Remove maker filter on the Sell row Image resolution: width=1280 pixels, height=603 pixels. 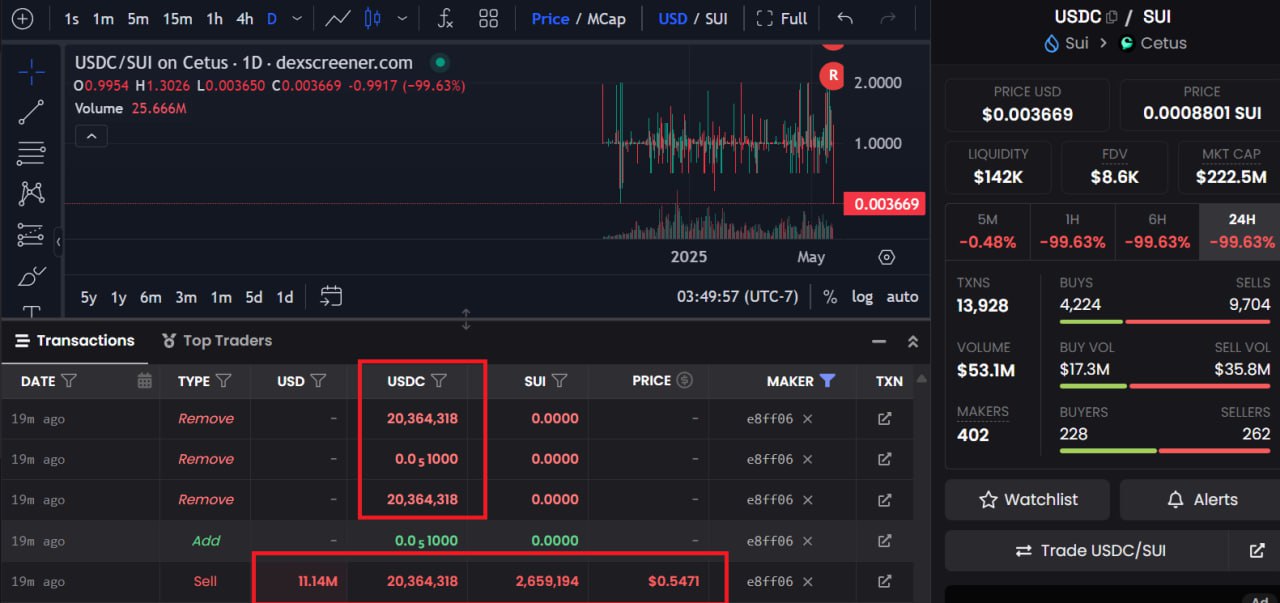coord(807,581)
